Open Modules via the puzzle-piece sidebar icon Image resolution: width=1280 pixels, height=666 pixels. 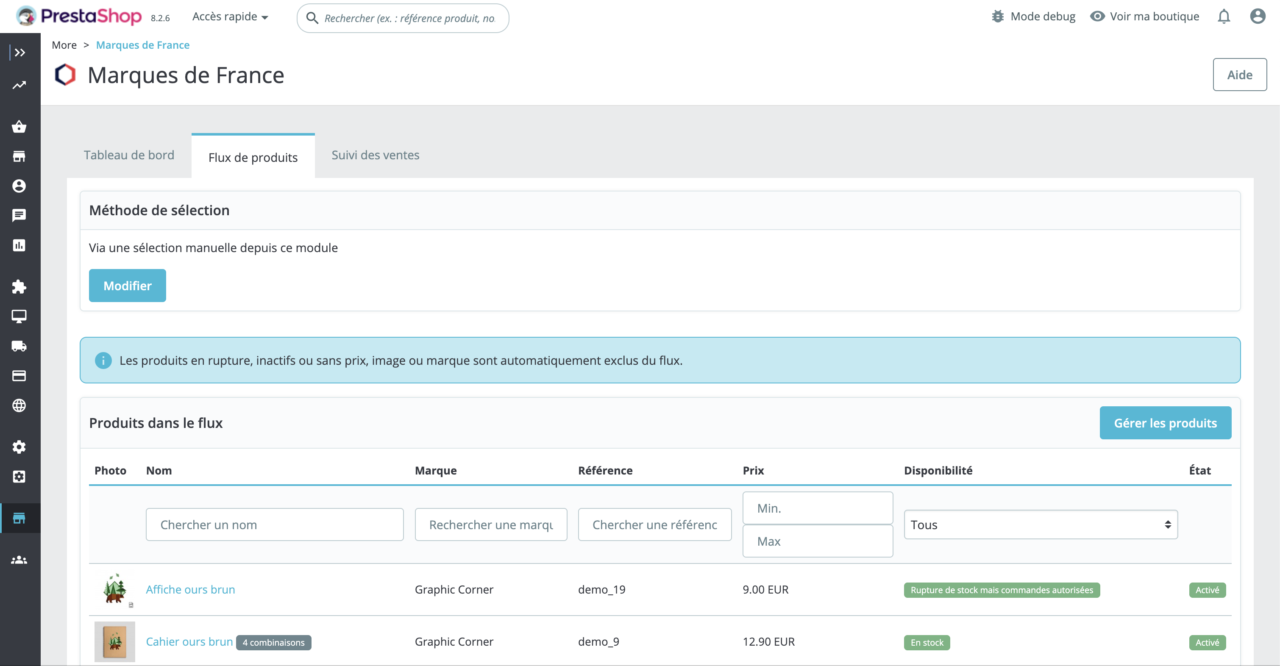(19, 287)
